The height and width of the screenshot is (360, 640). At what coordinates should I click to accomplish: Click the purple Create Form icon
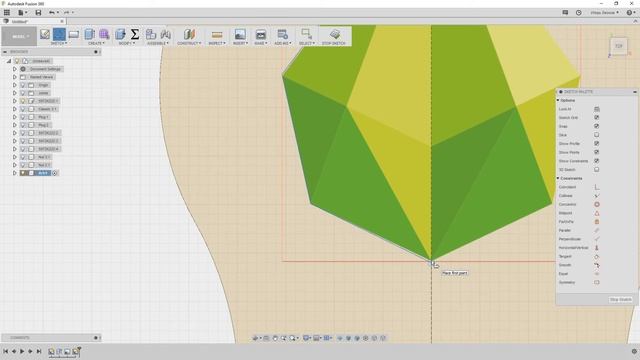(104, 34)
